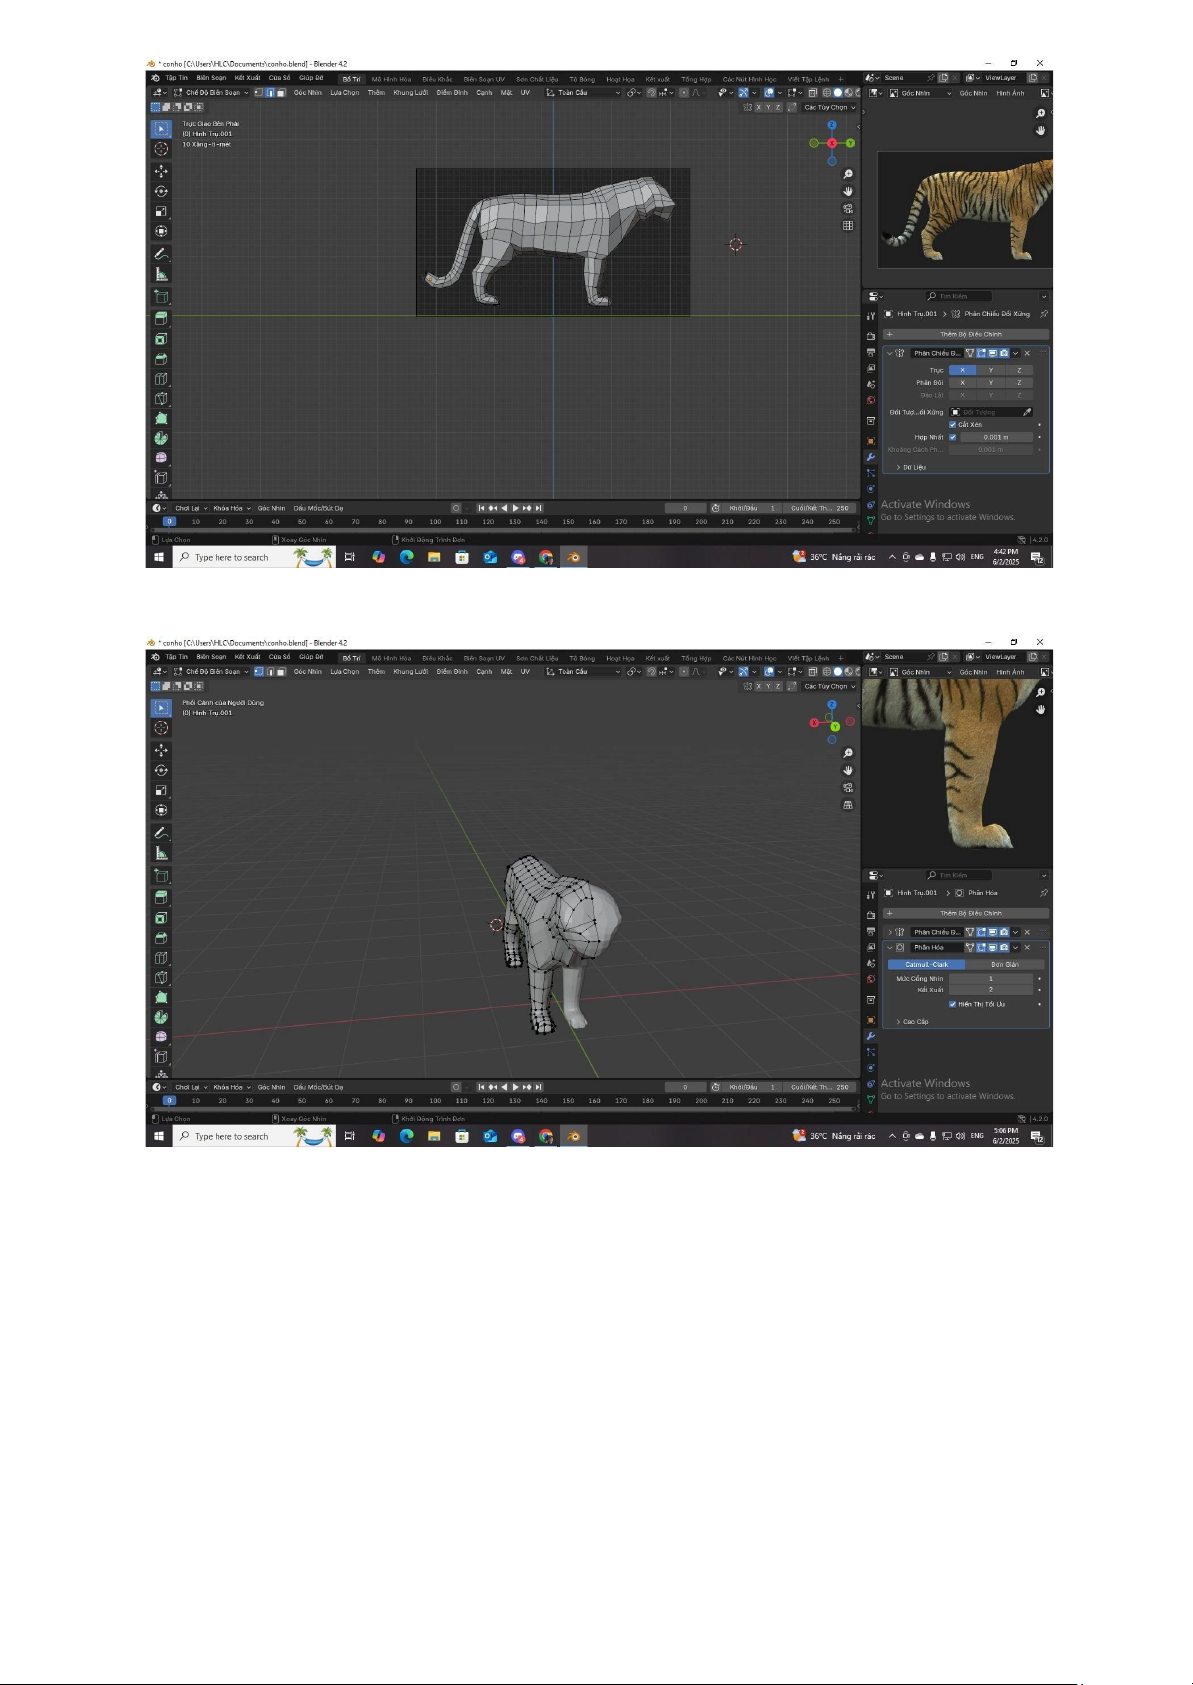This screenshot has width=1193, height=1685.
Task: Click Kết Xuất value field showing 2
Action: click(991, 990)
